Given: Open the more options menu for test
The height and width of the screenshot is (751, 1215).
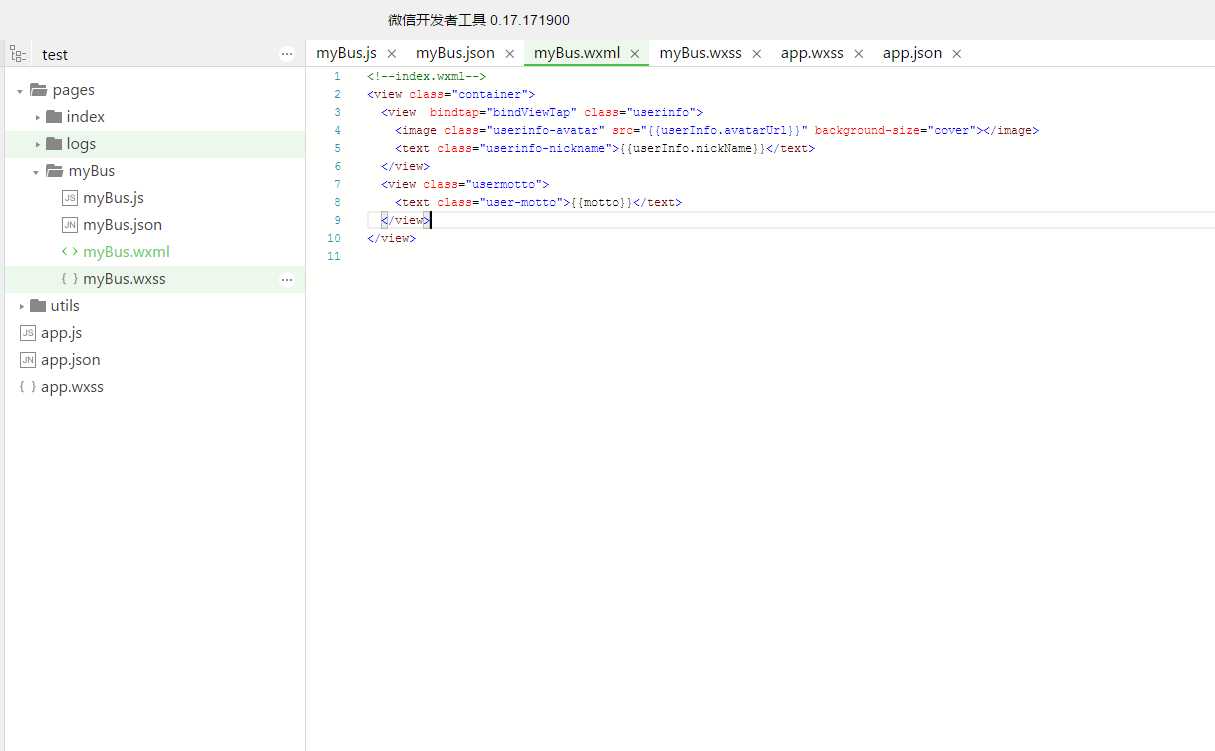Looking at the screenshot, I should 287,54.
